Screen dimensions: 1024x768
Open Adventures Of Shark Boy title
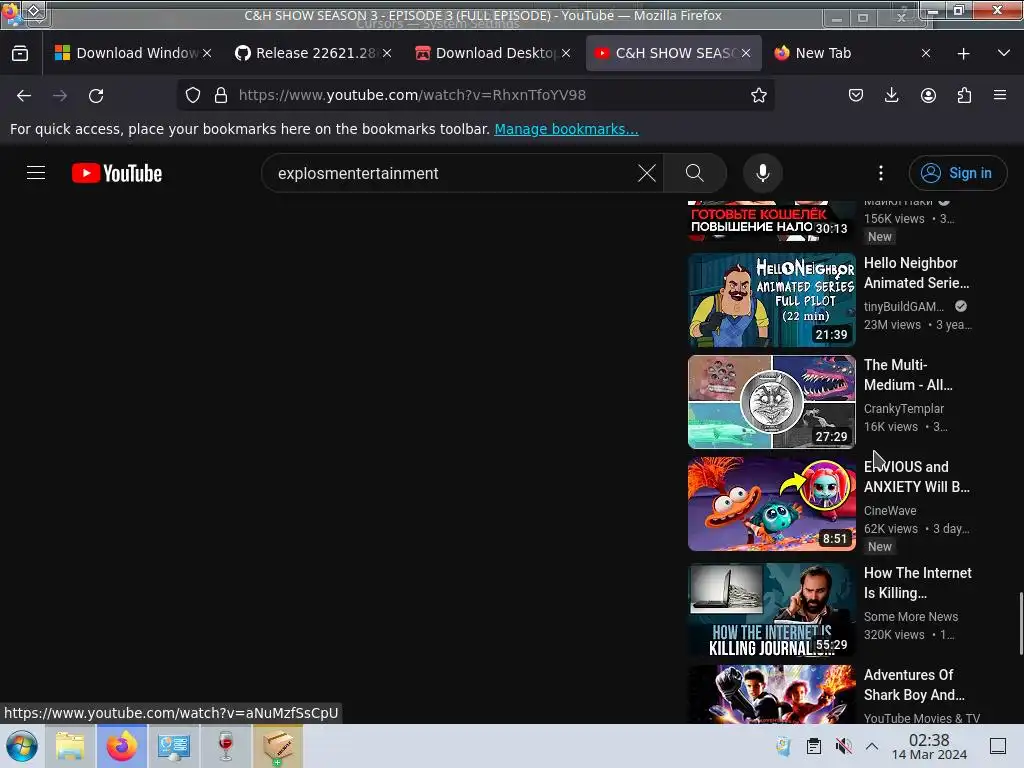pyautogui.click(x=914, y=684)
